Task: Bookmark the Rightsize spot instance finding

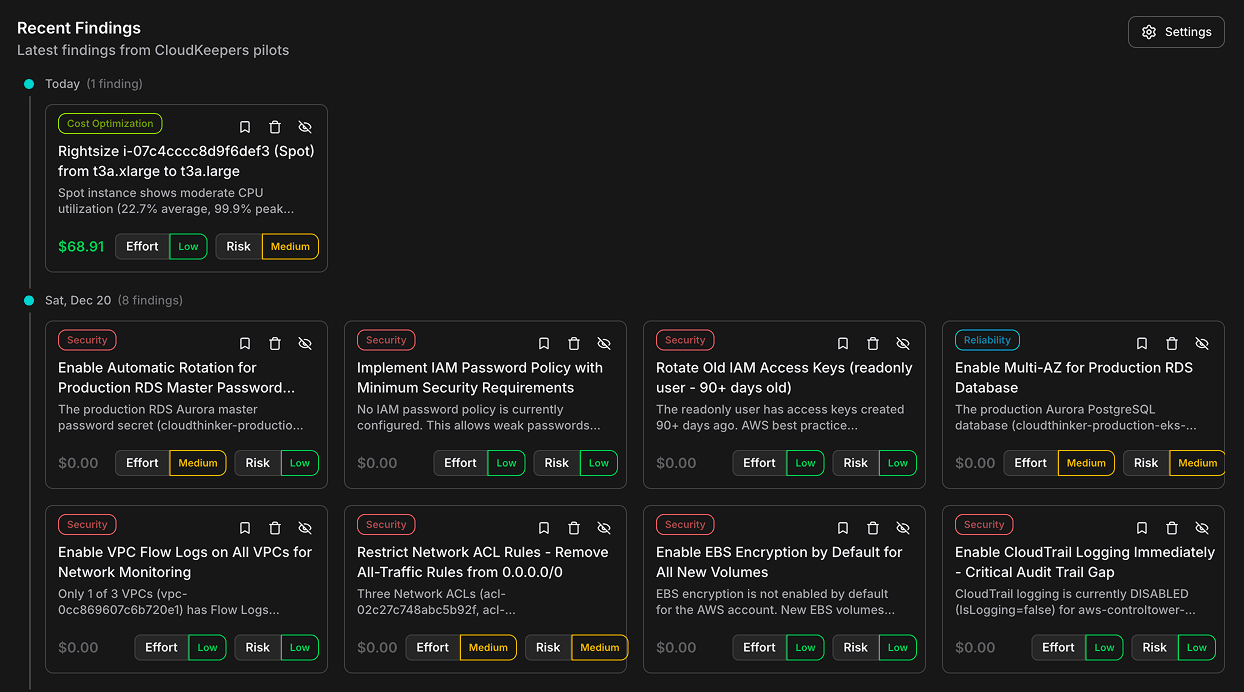Action: pos(245,127)
